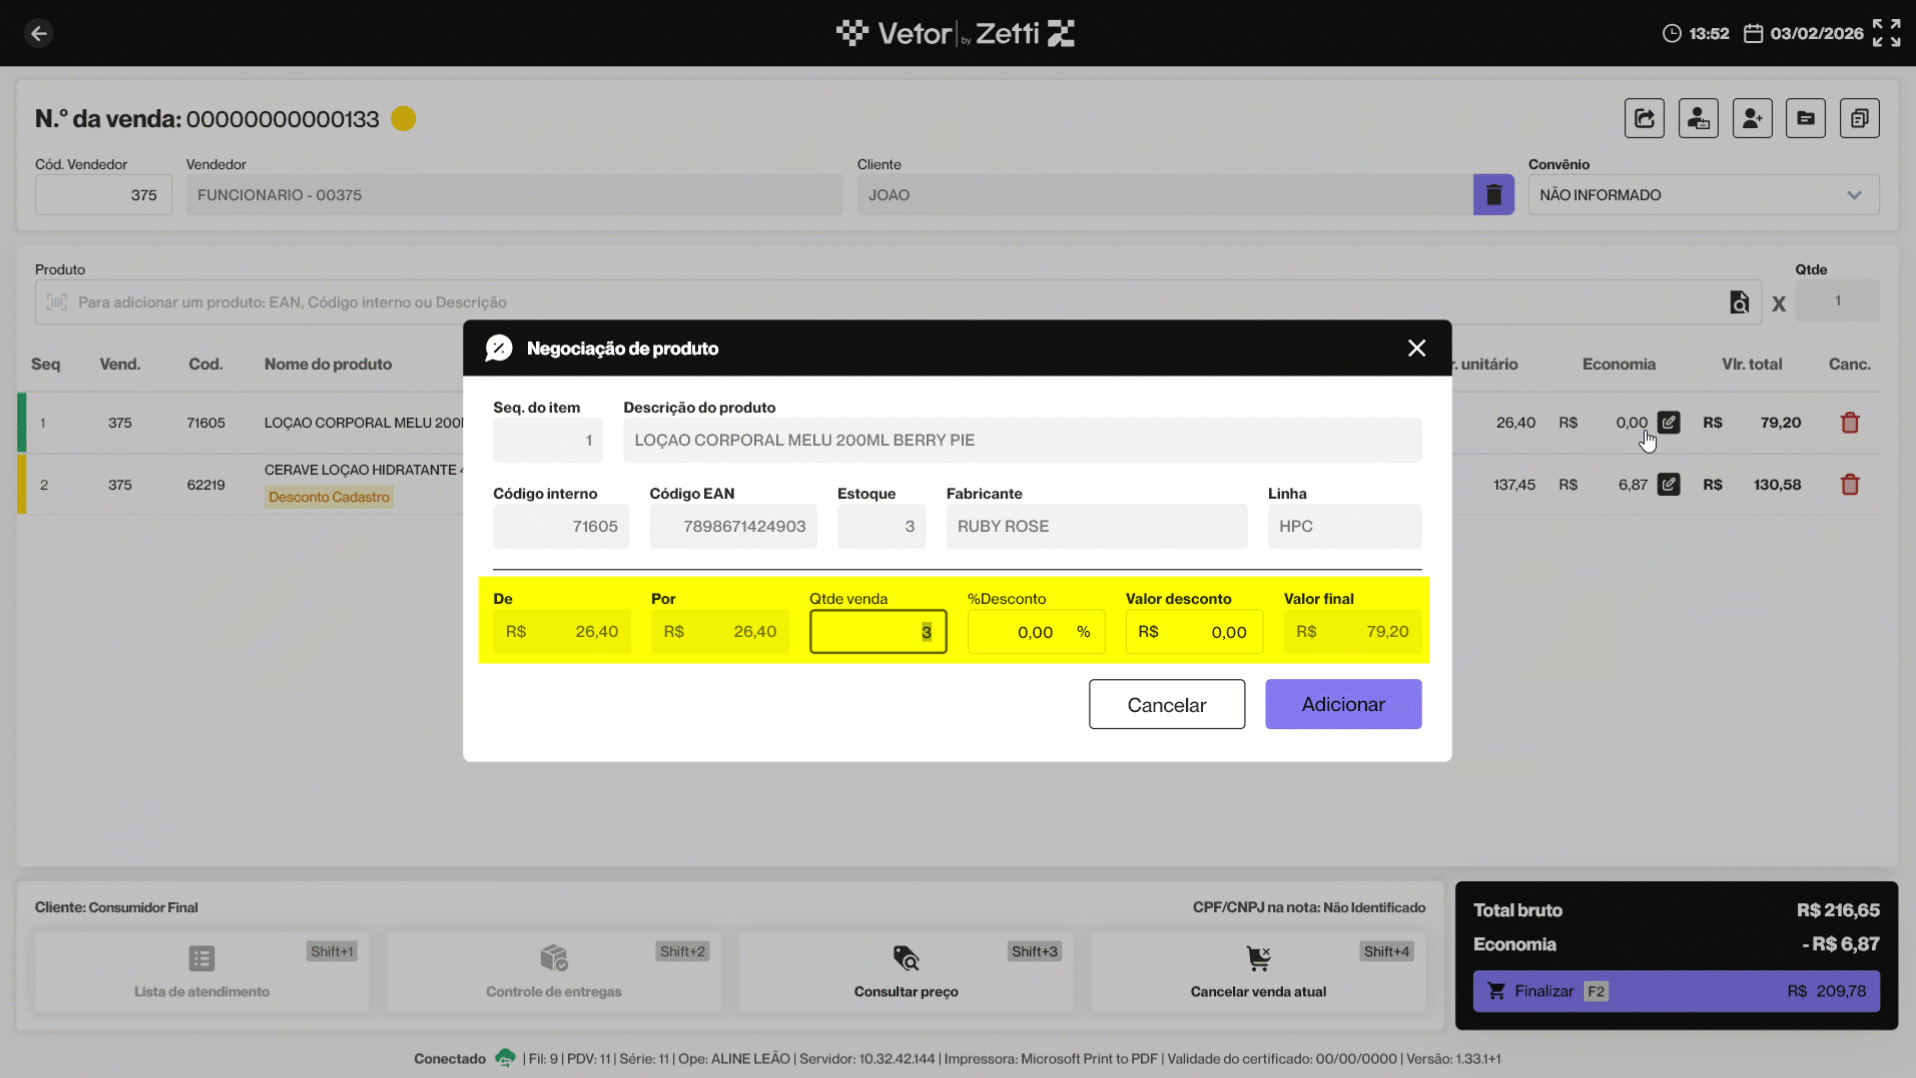Cancel item 1 with red trash icon

1849,423
